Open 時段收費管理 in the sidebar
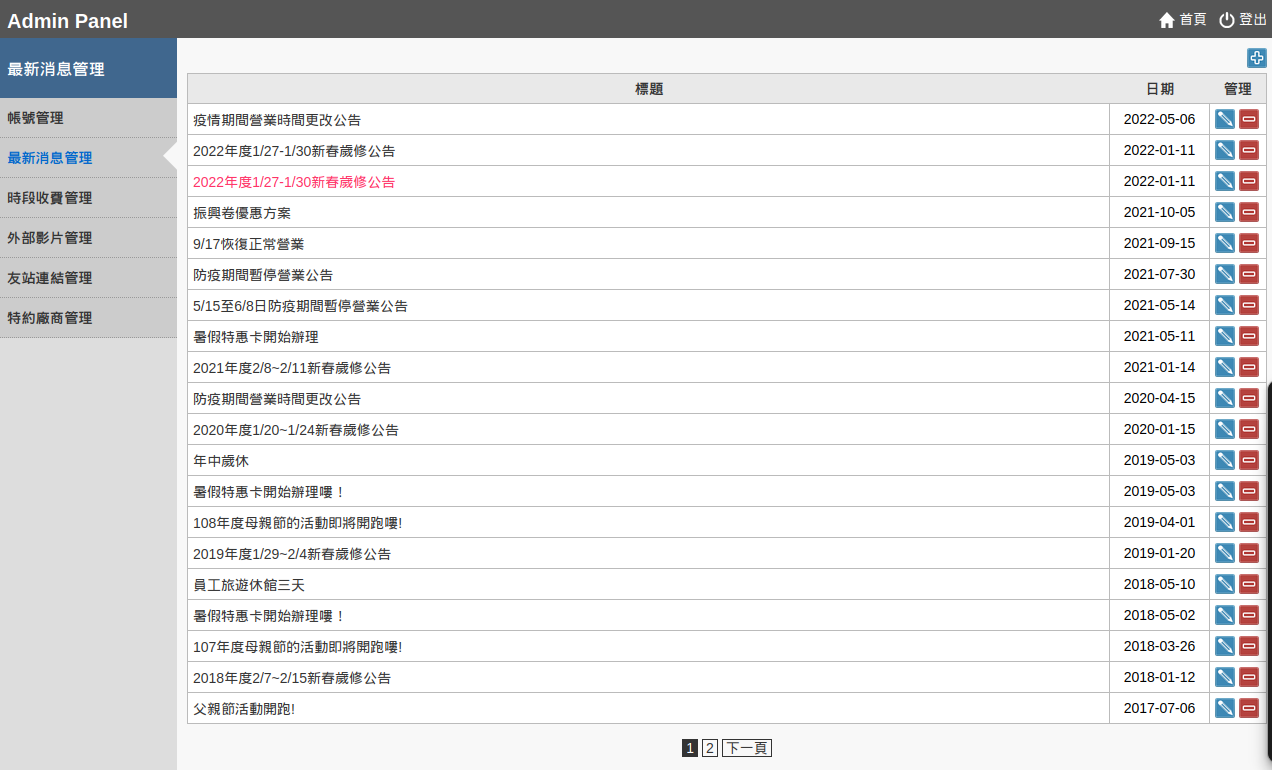Image resolution: width=1272 pixels, height=770 pixels. point(88,198)
